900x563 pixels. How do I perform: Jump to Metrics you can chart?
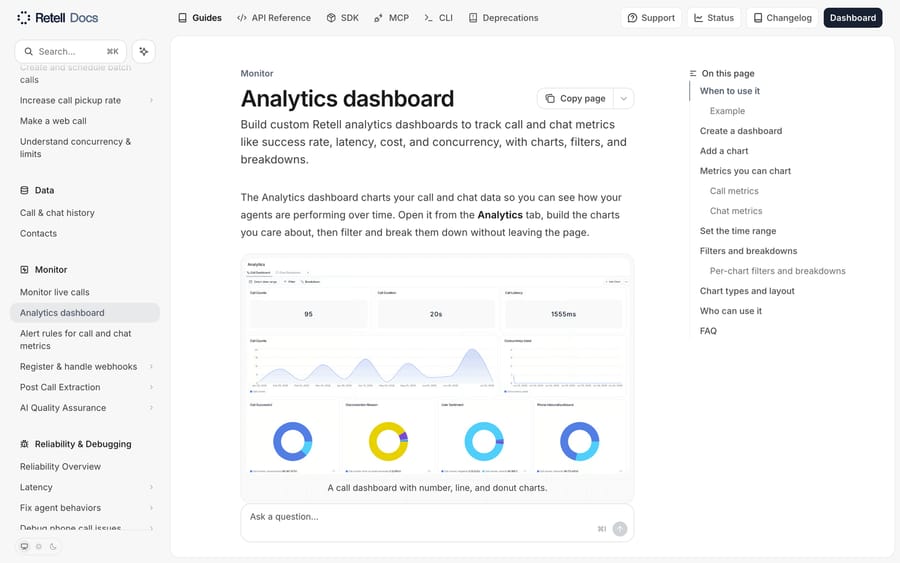(745, 171)
